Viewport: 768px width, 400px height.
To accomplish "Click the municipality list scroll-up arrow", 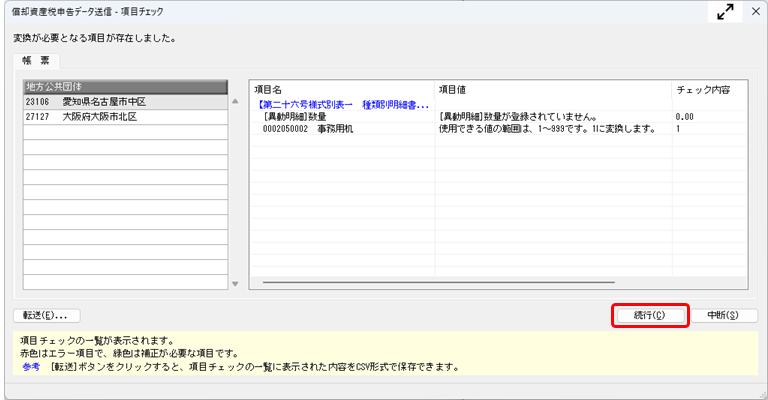I will click(x=235, y=102).
